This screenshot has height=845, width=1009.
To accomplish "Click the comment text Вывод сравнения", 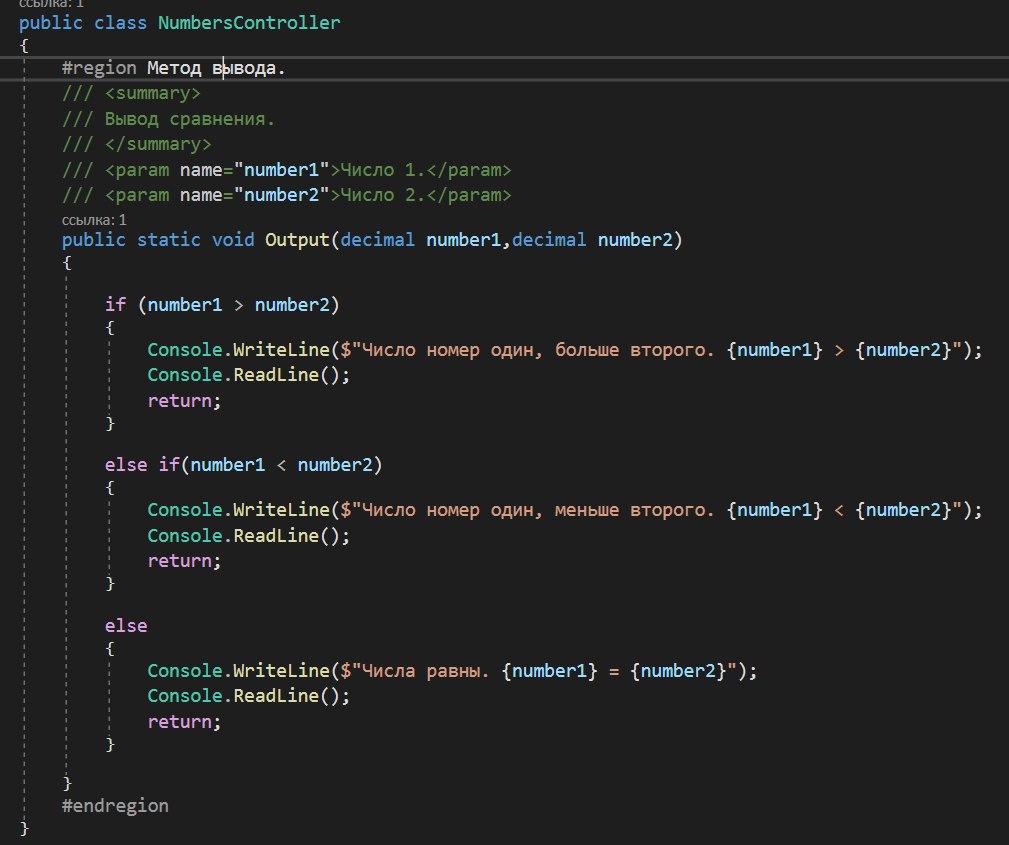I will point(189,120).
